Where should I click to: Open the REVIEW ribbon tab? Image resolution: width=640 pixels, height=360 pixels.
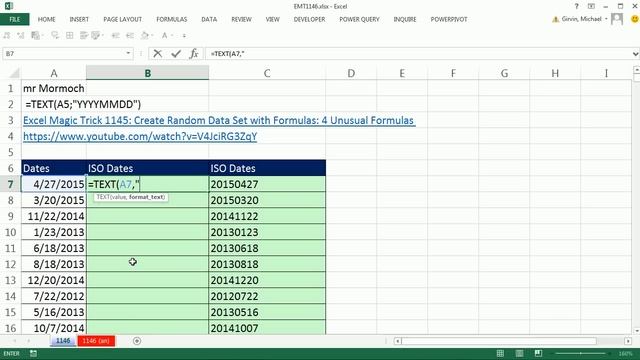[241, 19]
